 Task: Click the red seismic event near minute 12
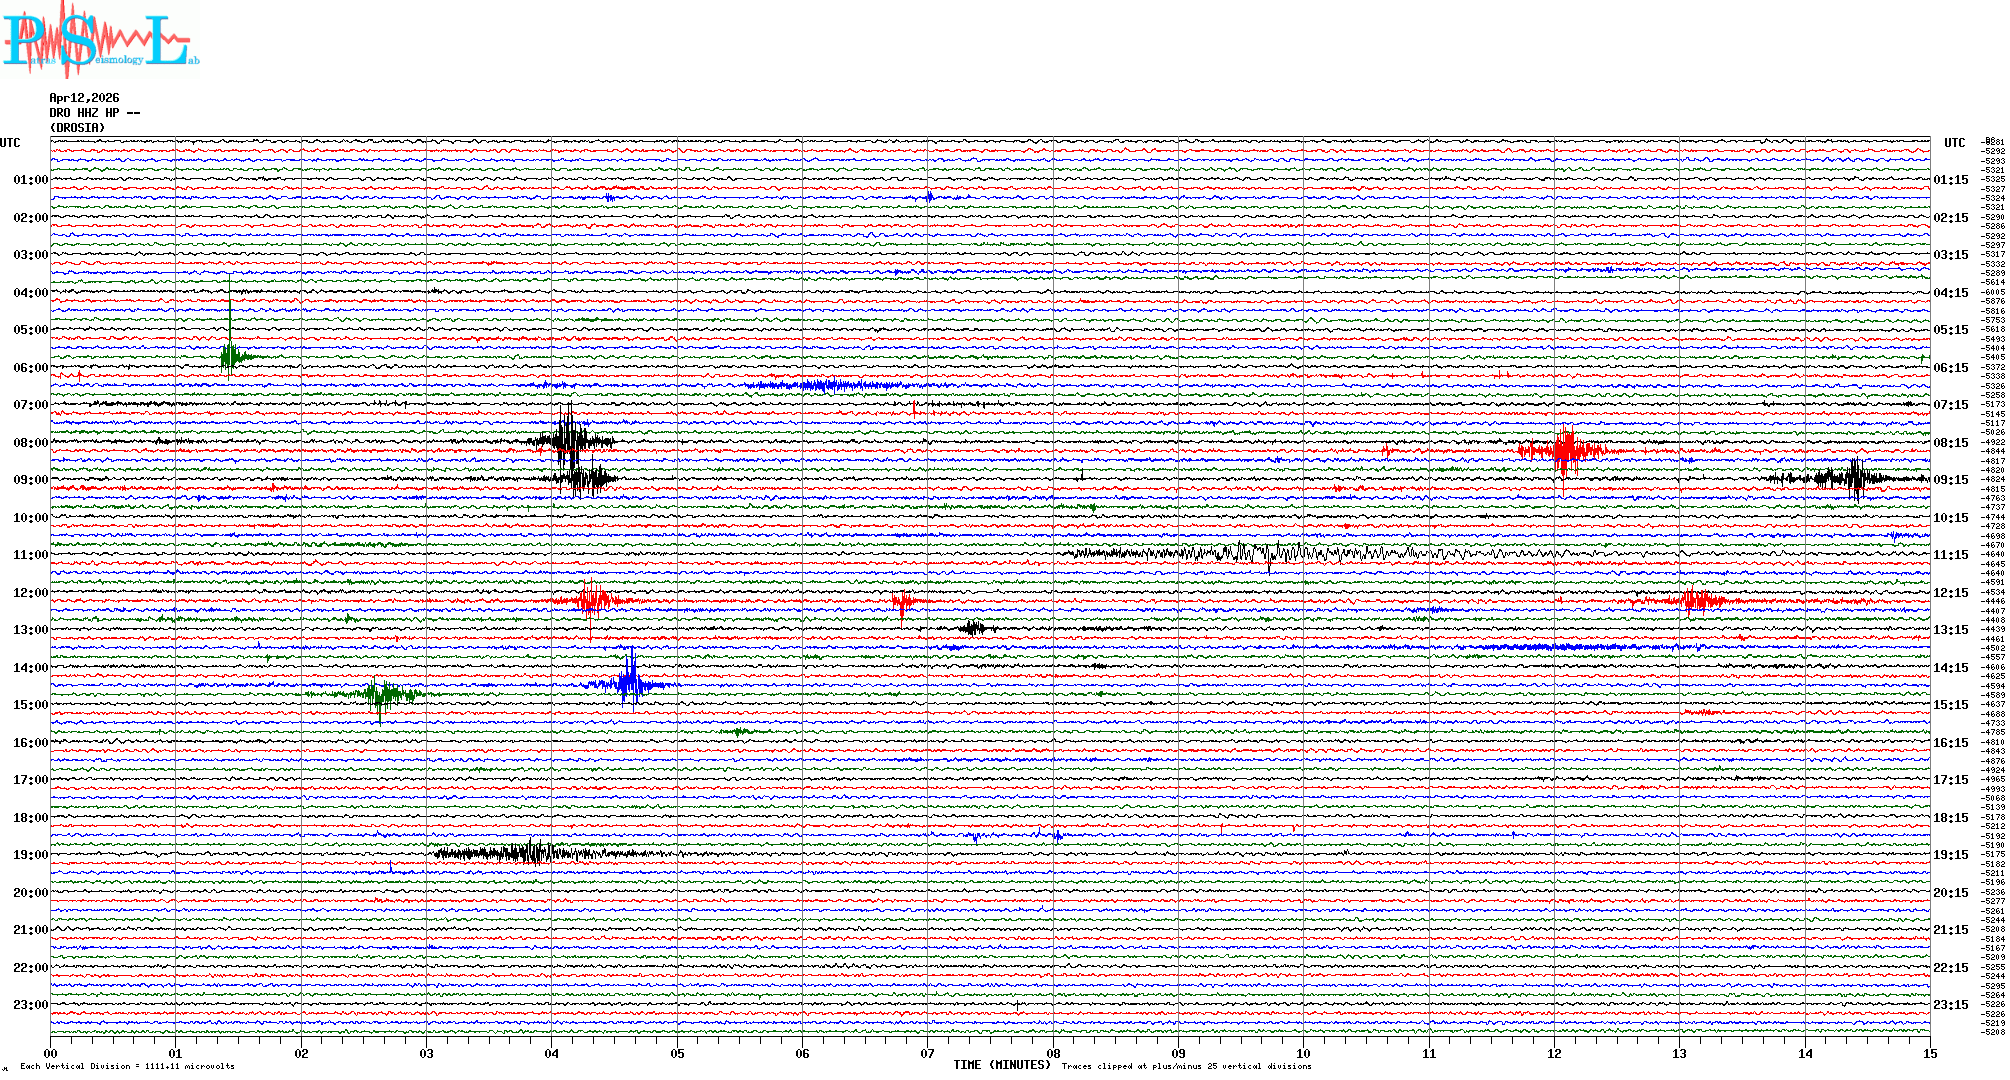[1564, 450]
